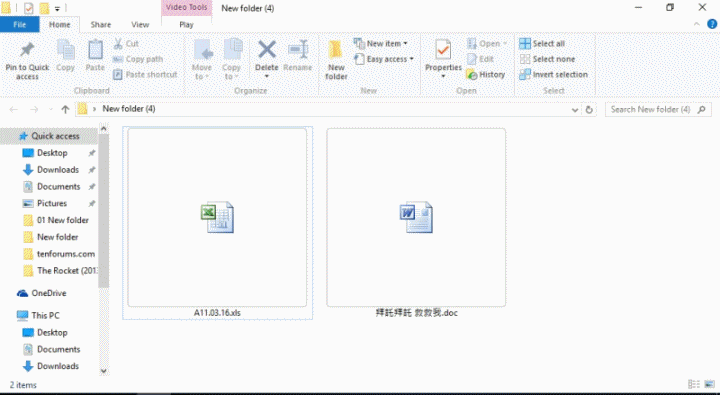Click the navigation pane scrollbar

[103, 211]
